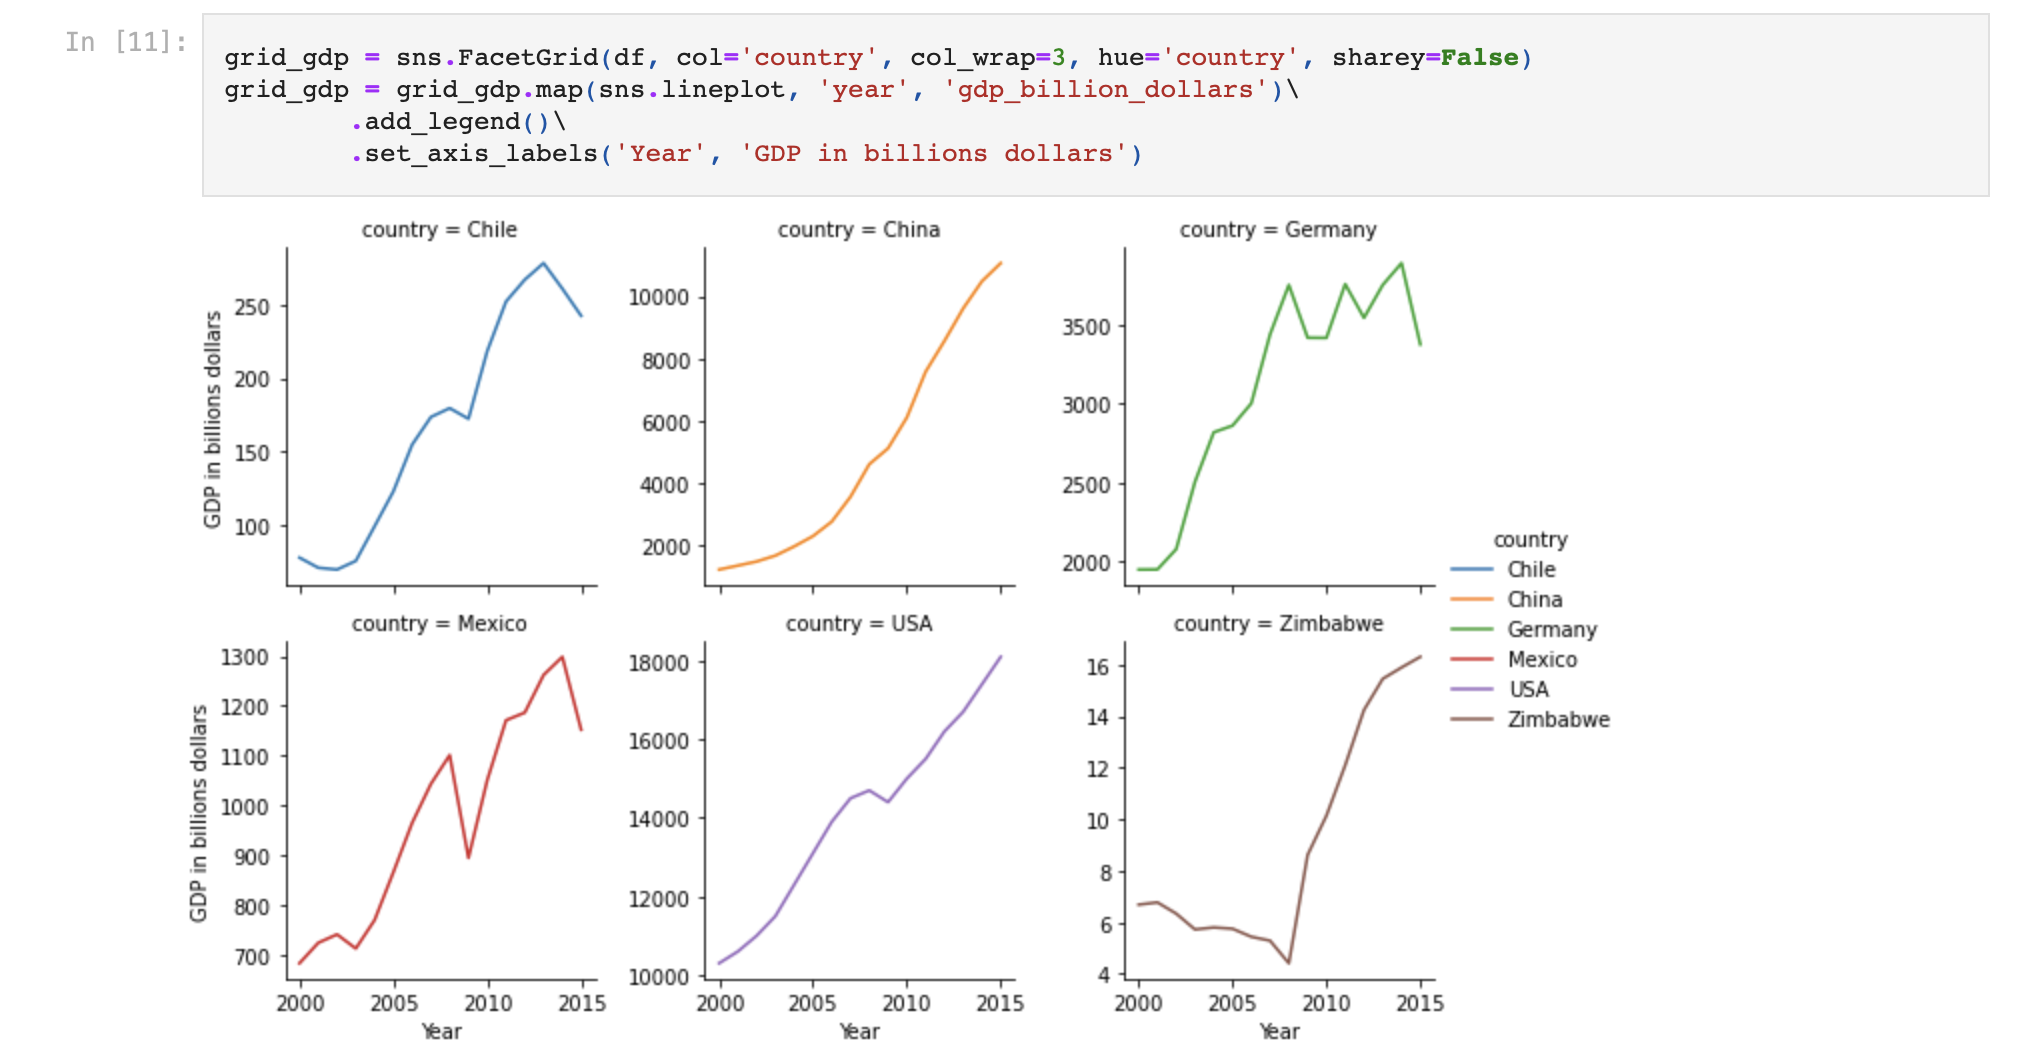Click the 2008 dip in the Mexico curve
This screenshot has width=2034, height=1062.
466,855
